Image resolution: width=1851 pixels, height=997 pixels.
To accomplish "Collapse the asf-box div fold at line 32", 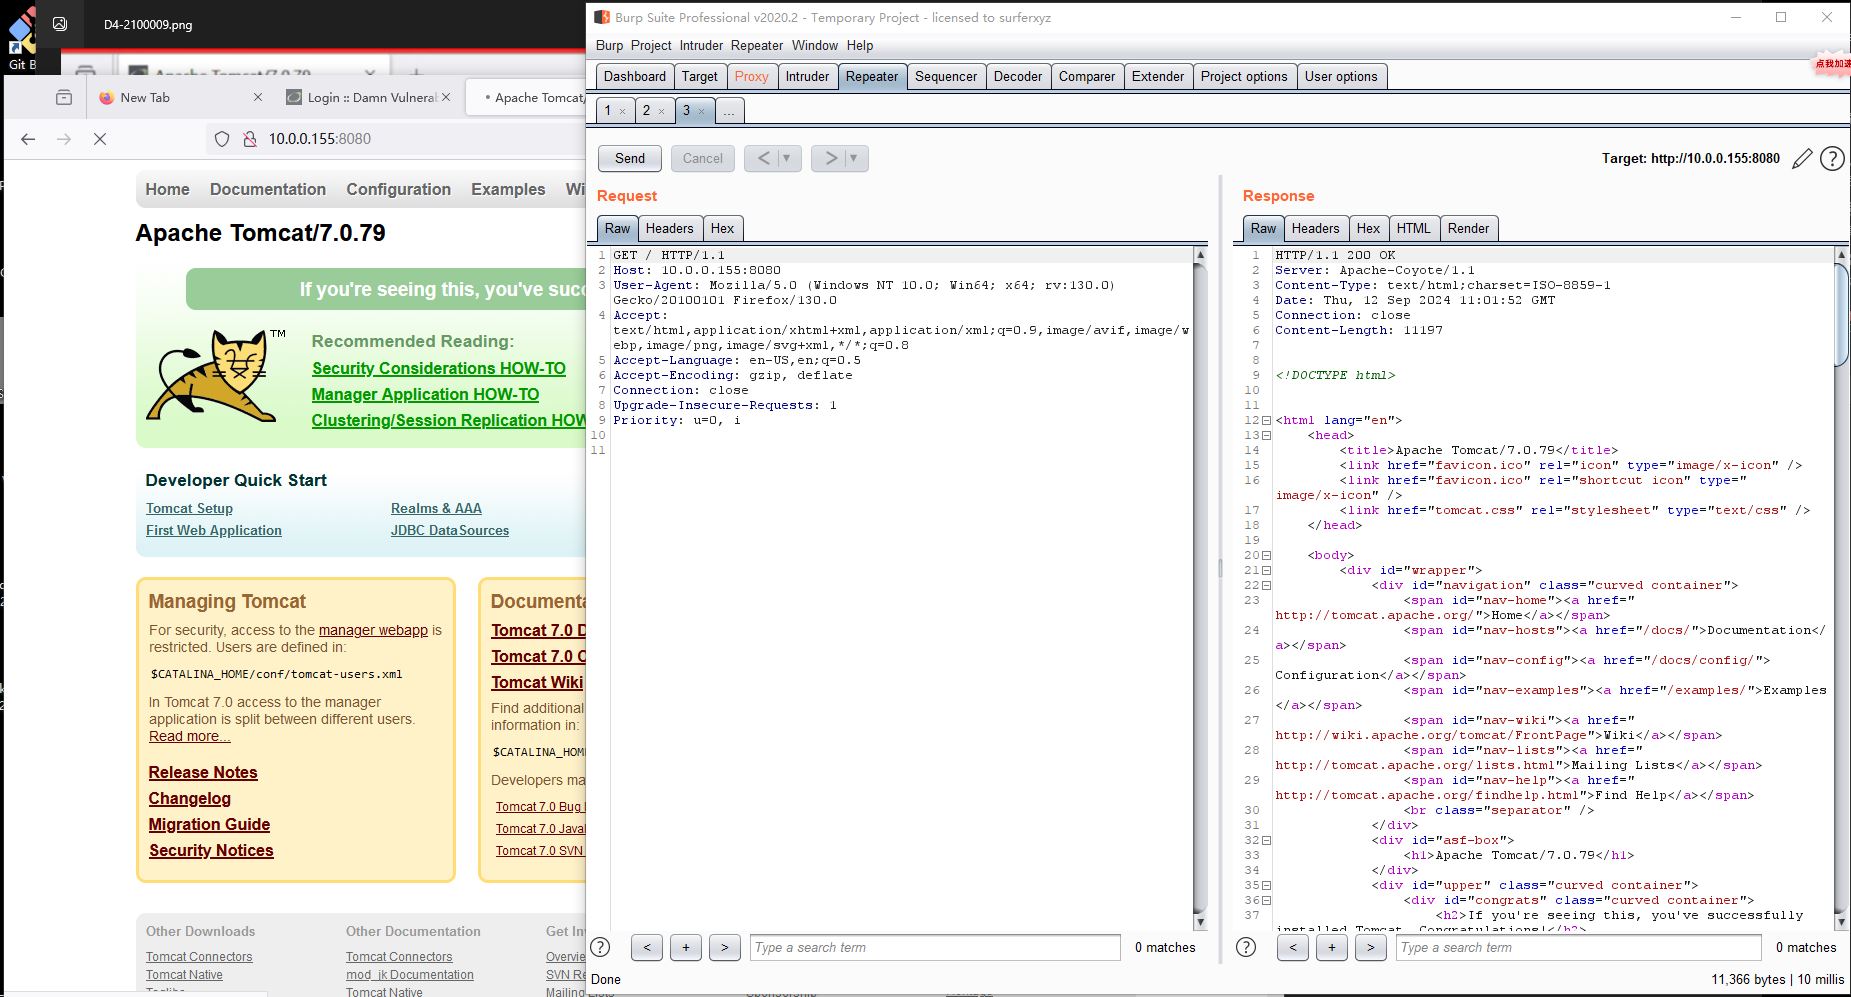I will coord(1267,840).
